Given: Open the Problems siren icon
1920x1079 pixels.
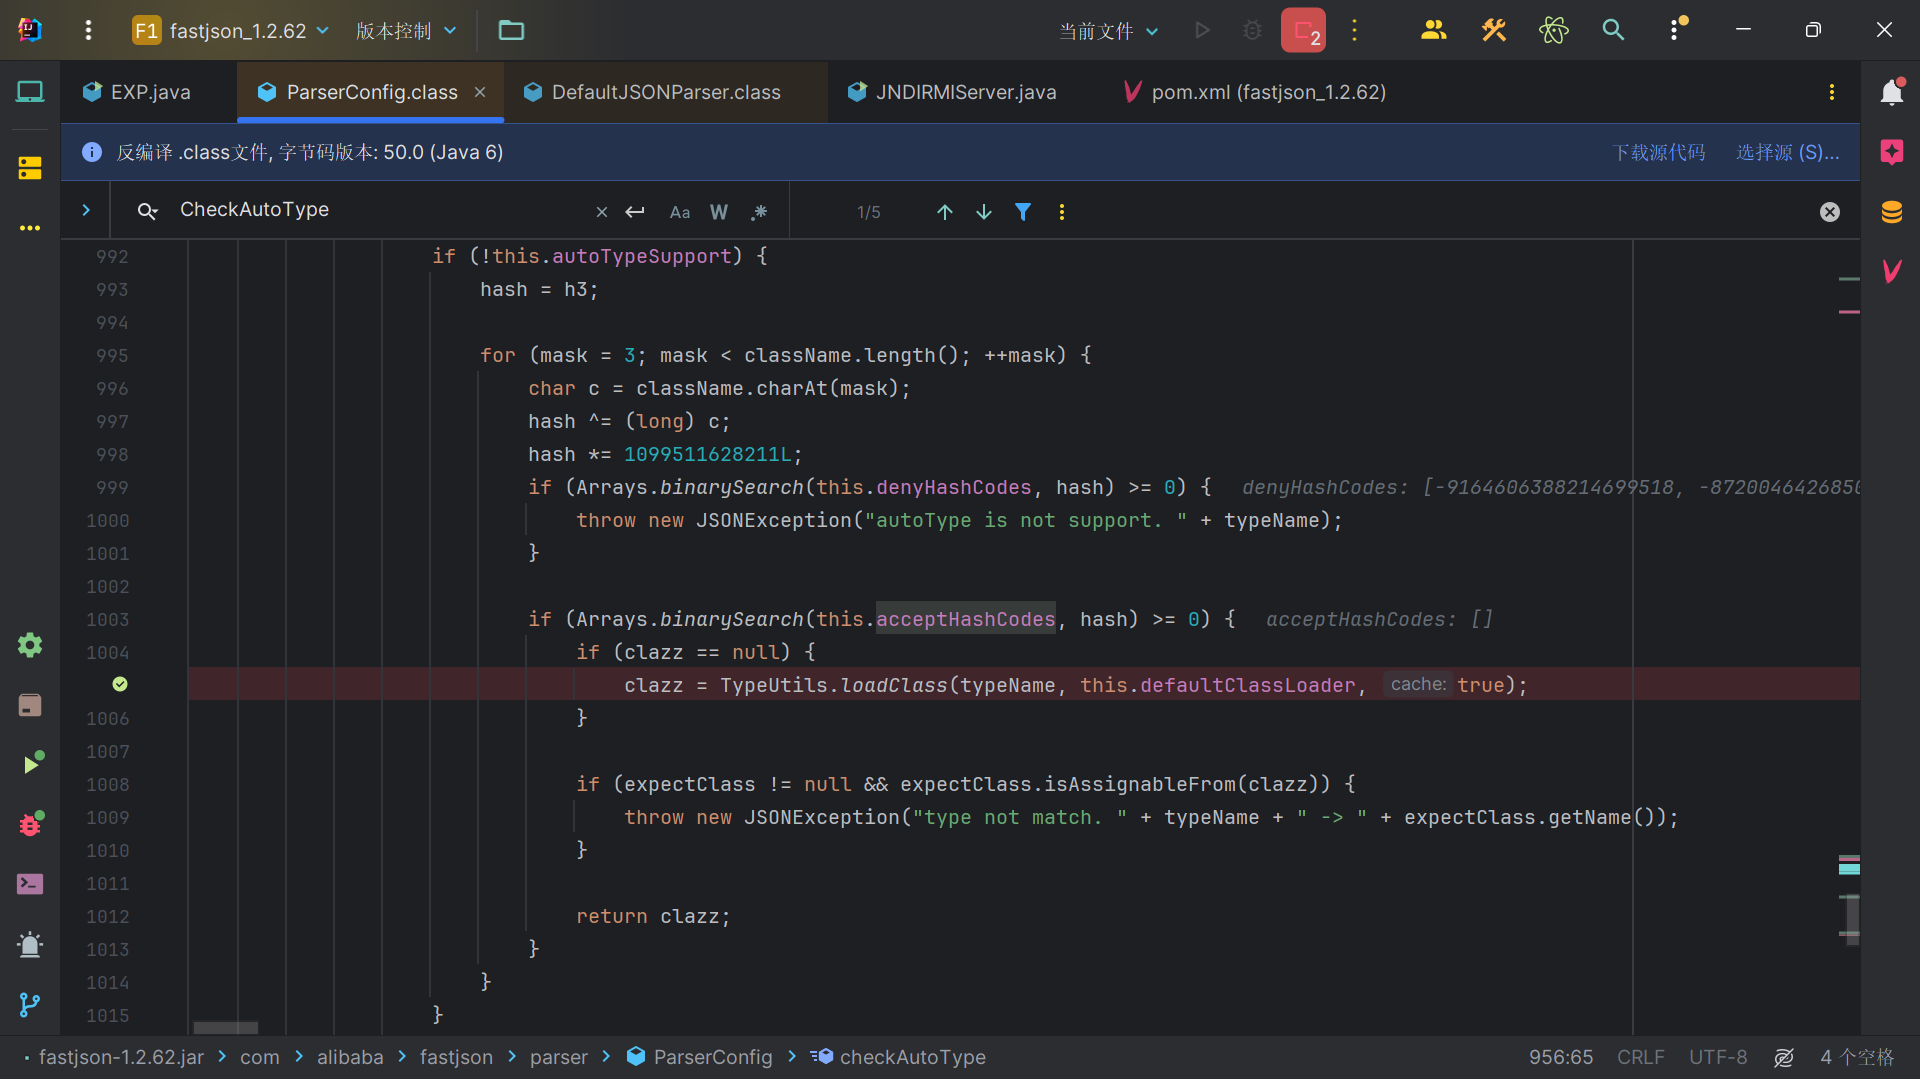Looking at the screenshot, I should [30, 945].
